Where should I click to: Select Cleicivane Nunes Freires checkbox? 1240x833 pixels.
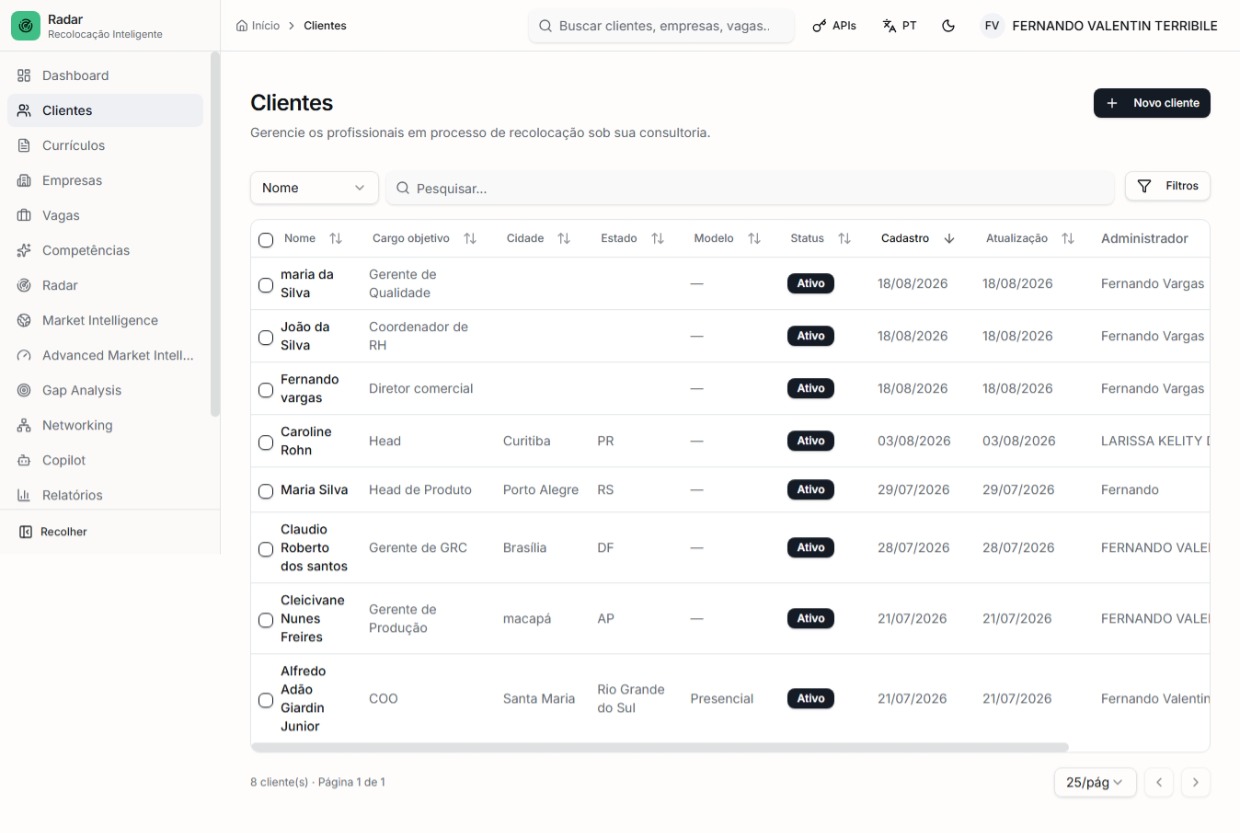(265, 620)
